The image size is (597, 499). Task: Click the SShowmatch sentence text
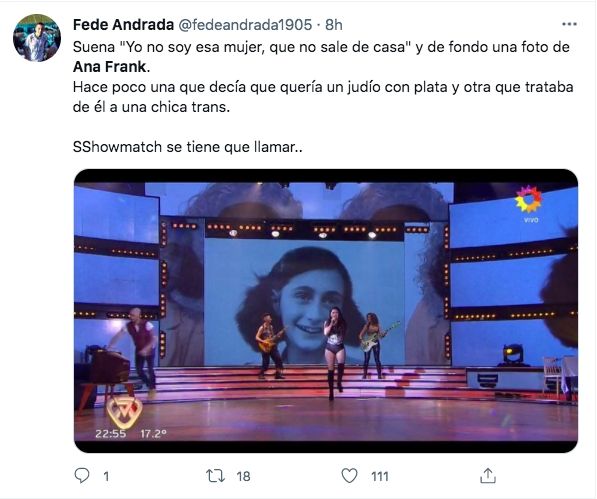click(x=187, y=147)
